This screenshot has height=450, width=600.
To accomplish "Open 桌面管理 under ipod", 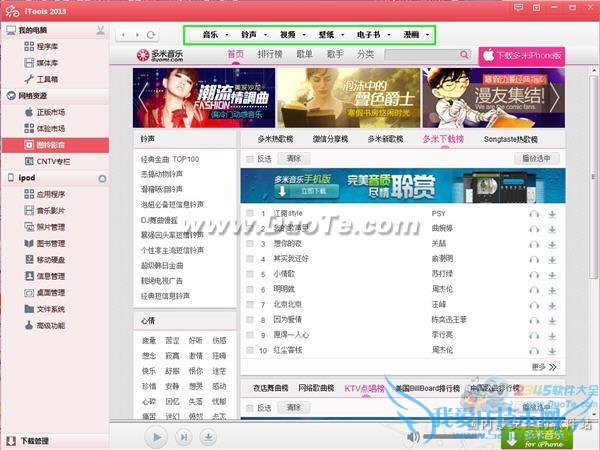I will [45, 293].
